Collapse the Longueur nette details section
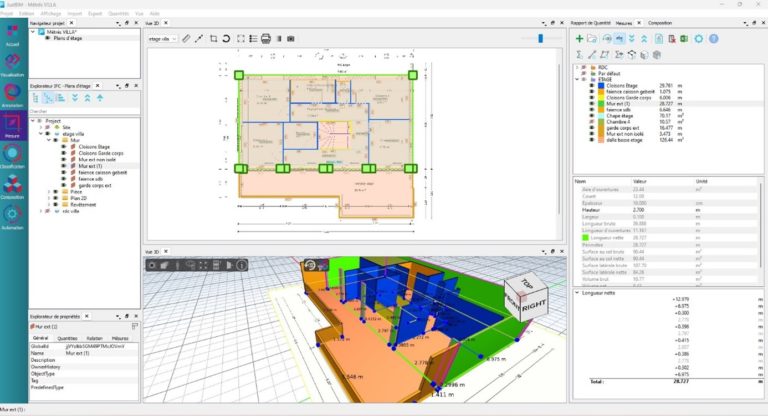This screenshot has width=768, height=416. pyautogui.click(x=577, y=293)
